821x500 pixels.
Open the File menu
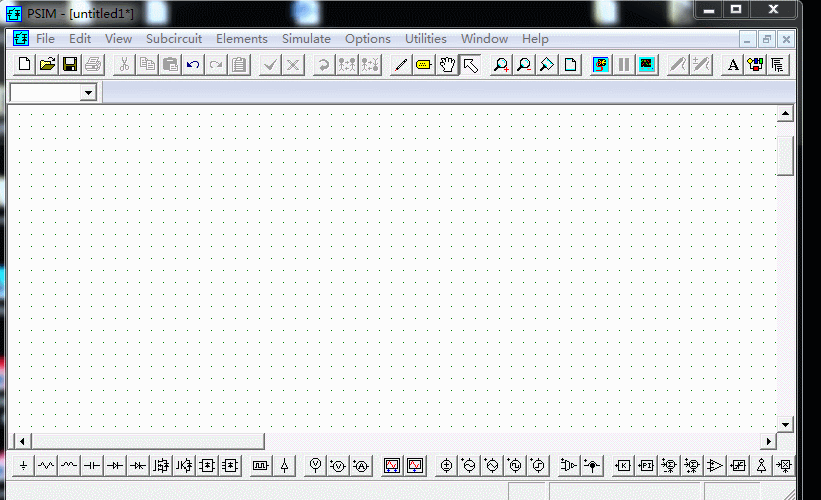tap(45, 39)
